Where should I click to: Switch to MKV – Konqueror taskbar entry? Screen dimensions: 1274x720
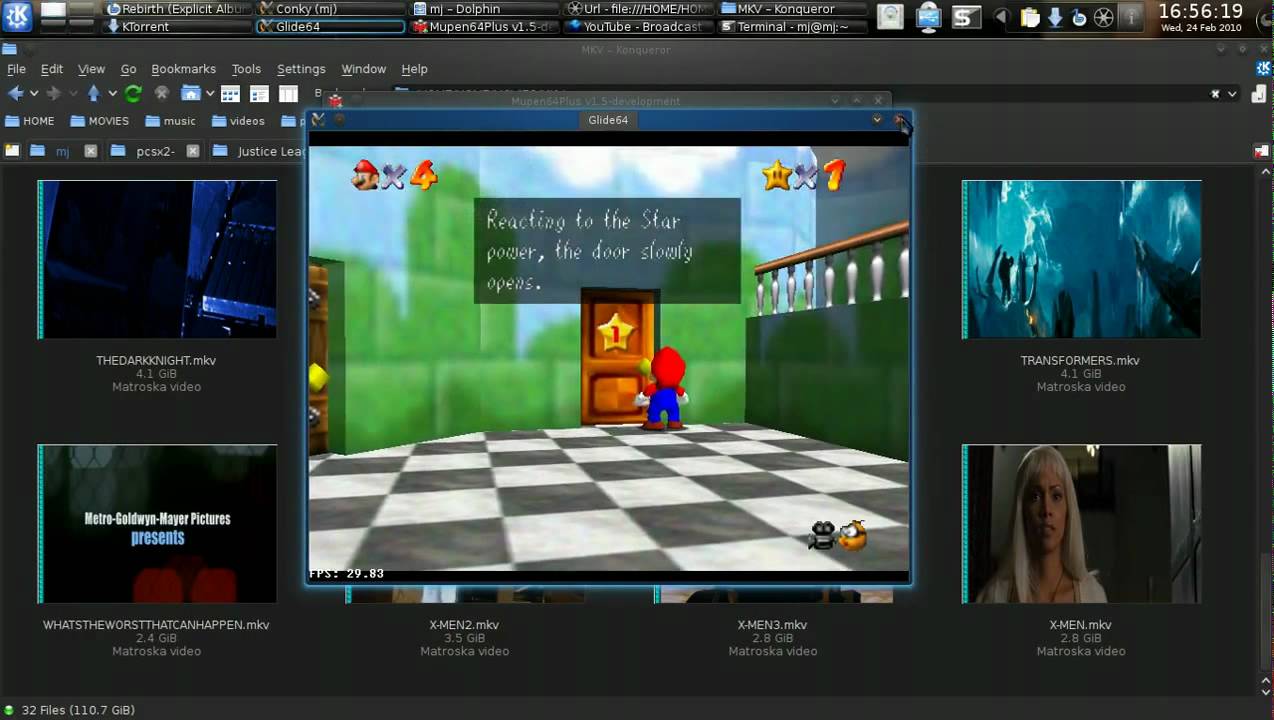(x=791, y=9)
